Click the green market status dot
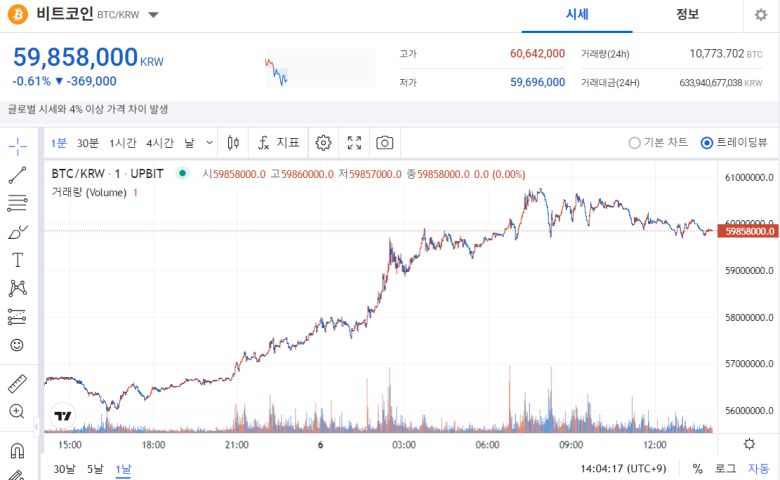 [183, 173]
